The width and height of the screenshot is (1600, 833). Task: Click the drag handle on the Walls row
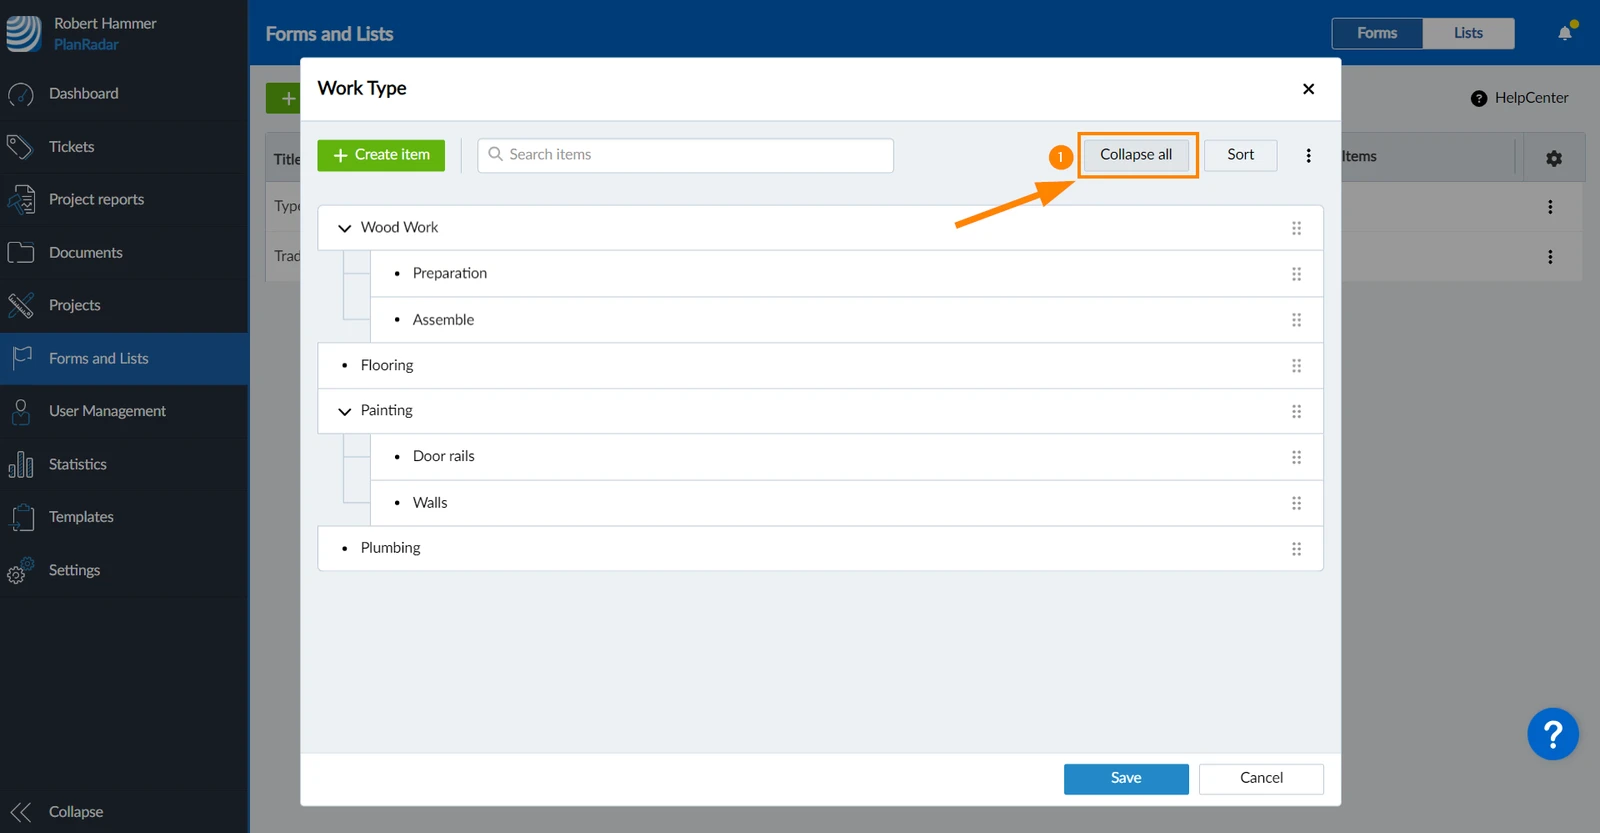(1296, 503)
